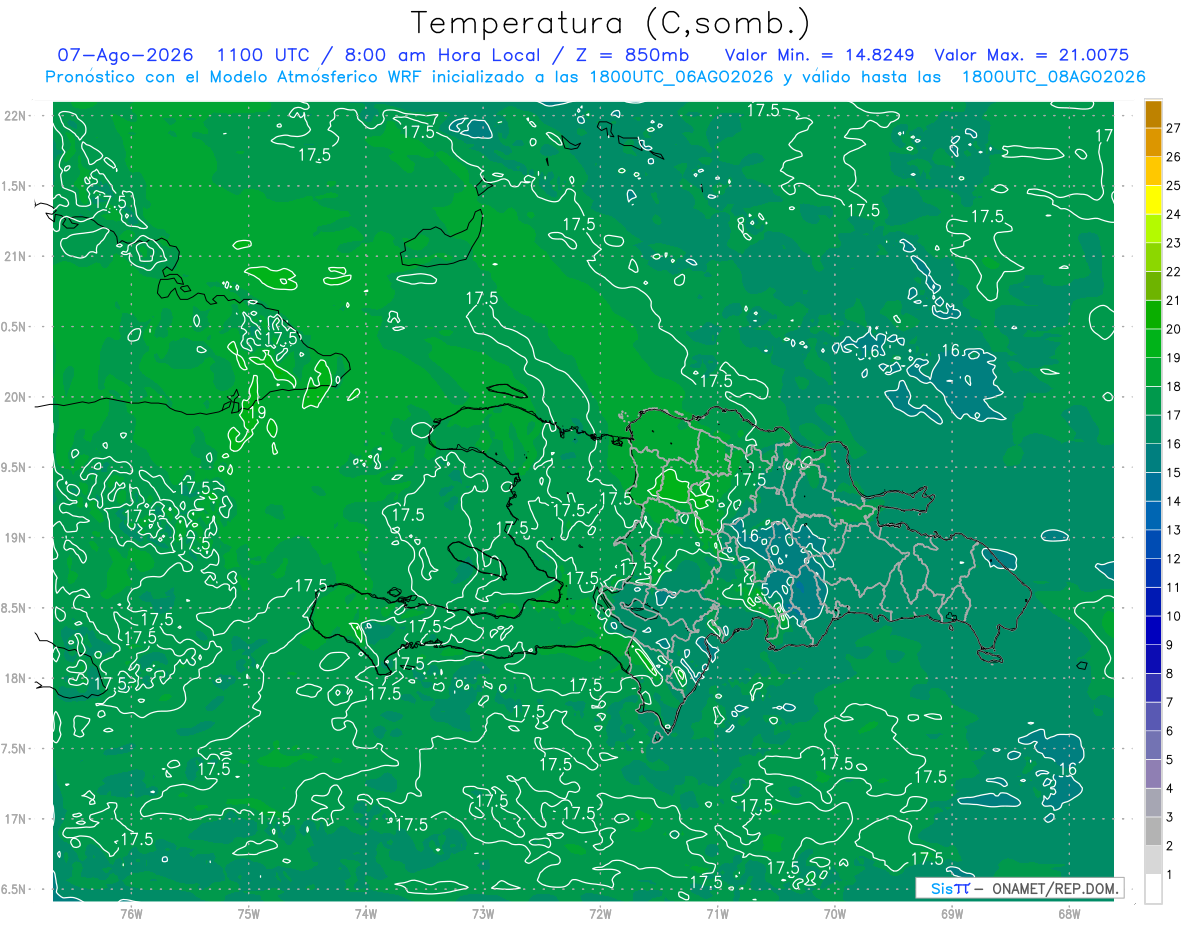1200x927 pixels.
Task: Click the '75W' longitude label
Action: coord(249,913)
